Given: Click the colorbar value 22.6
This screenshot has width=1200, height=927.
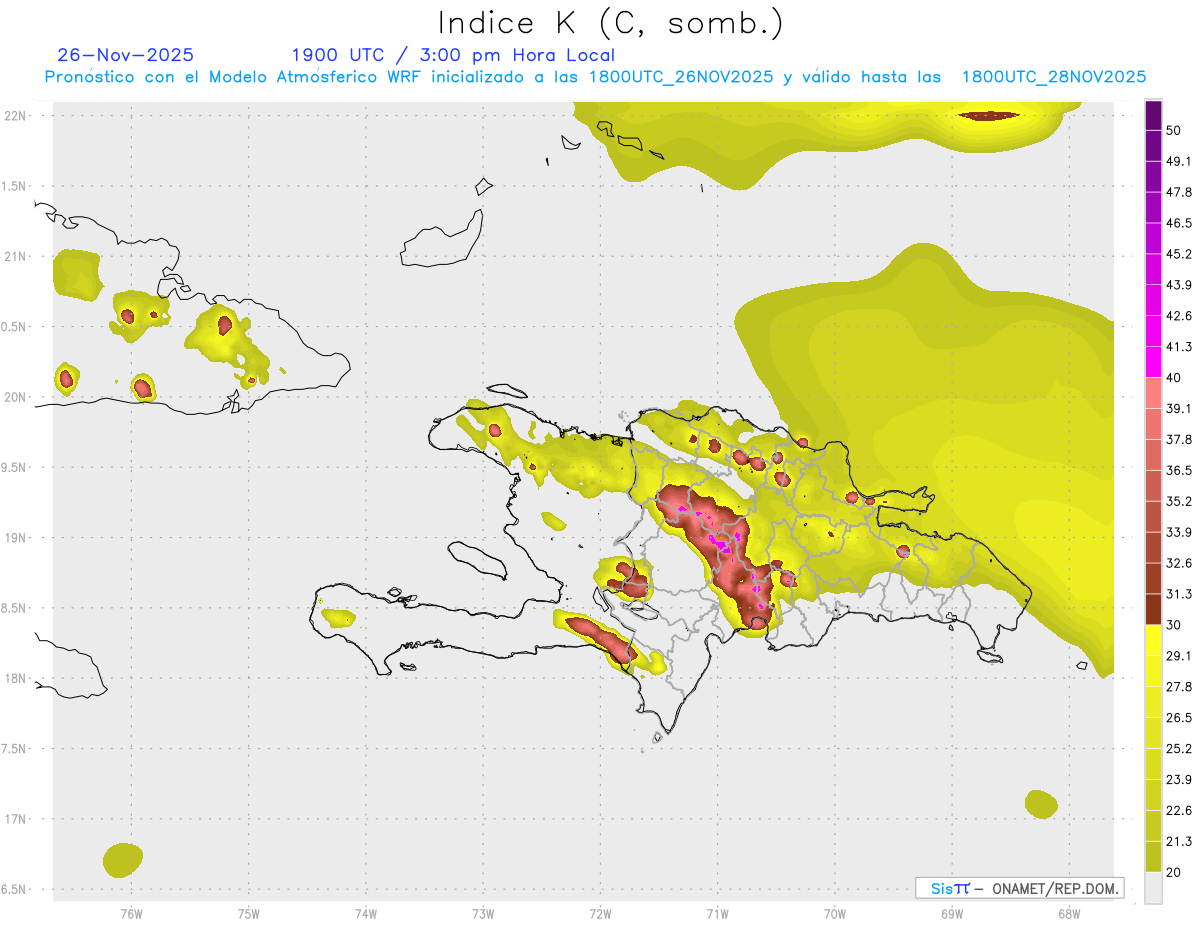Looking at the screenshot, I should tap(1179, 811).
